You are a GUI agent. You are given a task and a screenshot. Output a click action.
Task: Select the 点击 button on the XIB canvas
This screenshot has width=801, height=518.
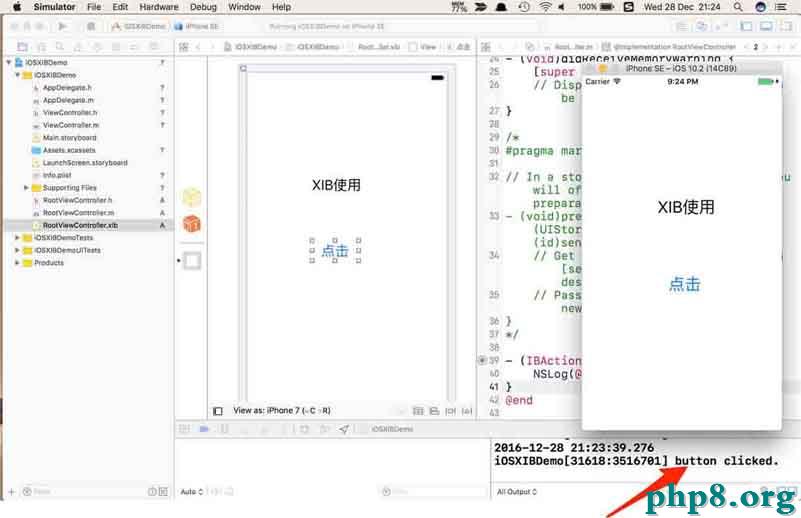pyautogui.click(x=335, y=250)
